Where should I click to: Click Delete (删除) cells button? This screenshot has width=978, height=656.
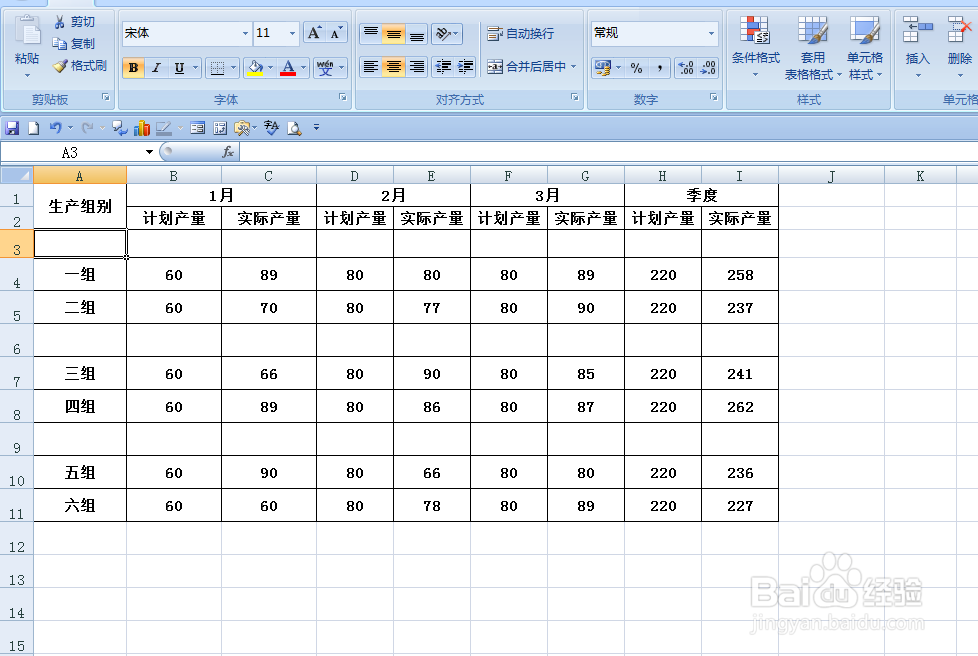pos(959,47)
